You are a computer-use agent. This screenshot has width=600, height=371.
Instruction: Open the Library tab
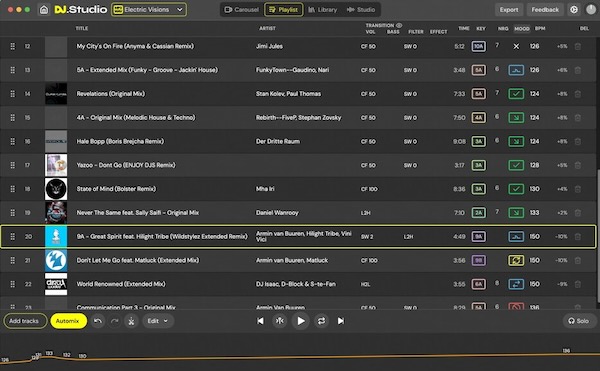323,10
